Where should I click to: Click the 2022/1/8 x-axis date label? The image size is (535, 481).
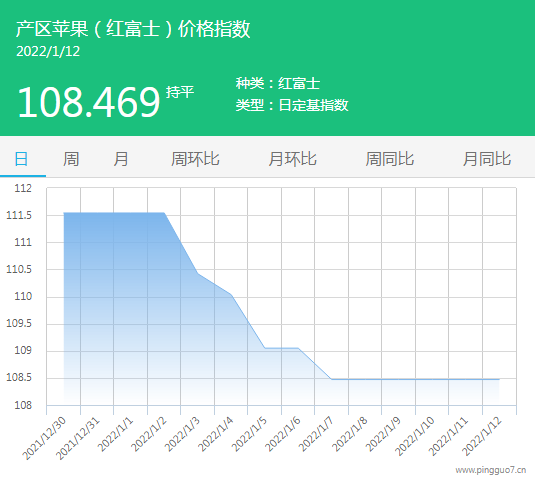point(350,435)
